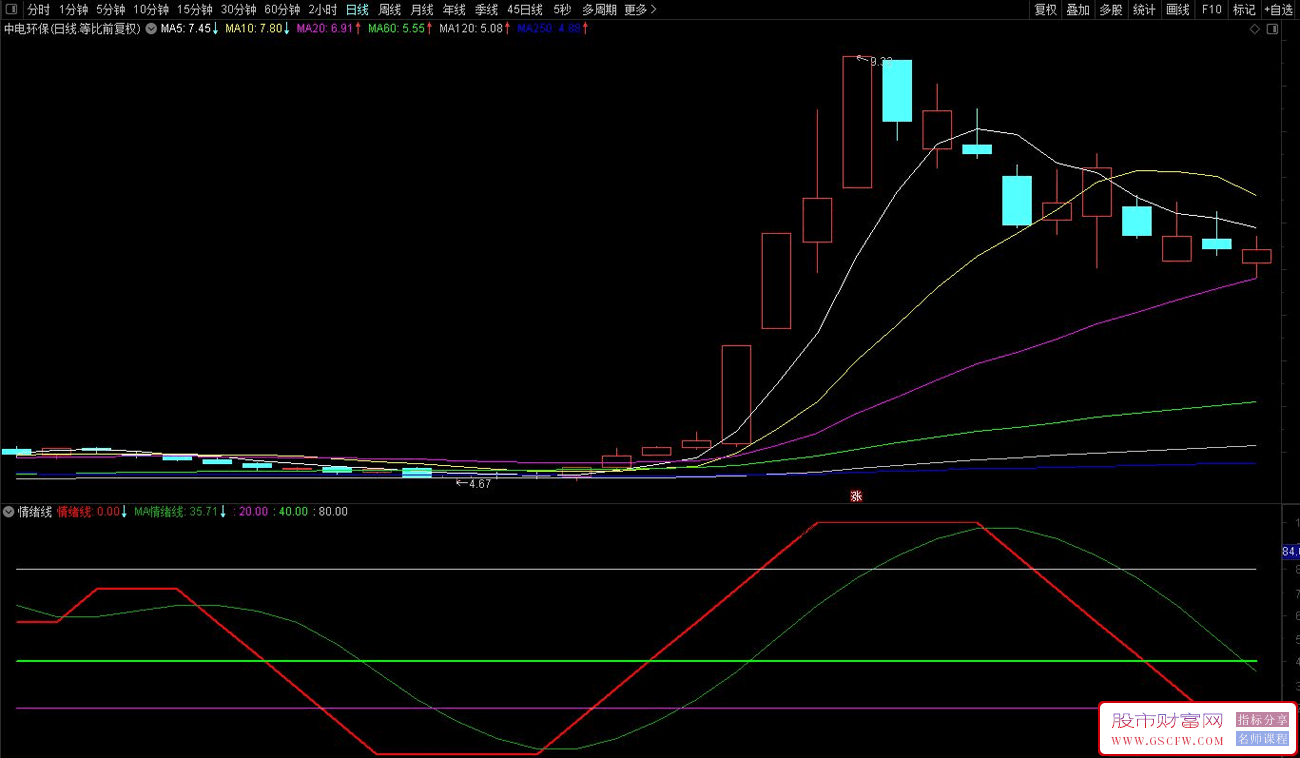The width and height of the screenshot is (1300, 758).
Task: Switch to 分时 intraday view
Action: 38,9
